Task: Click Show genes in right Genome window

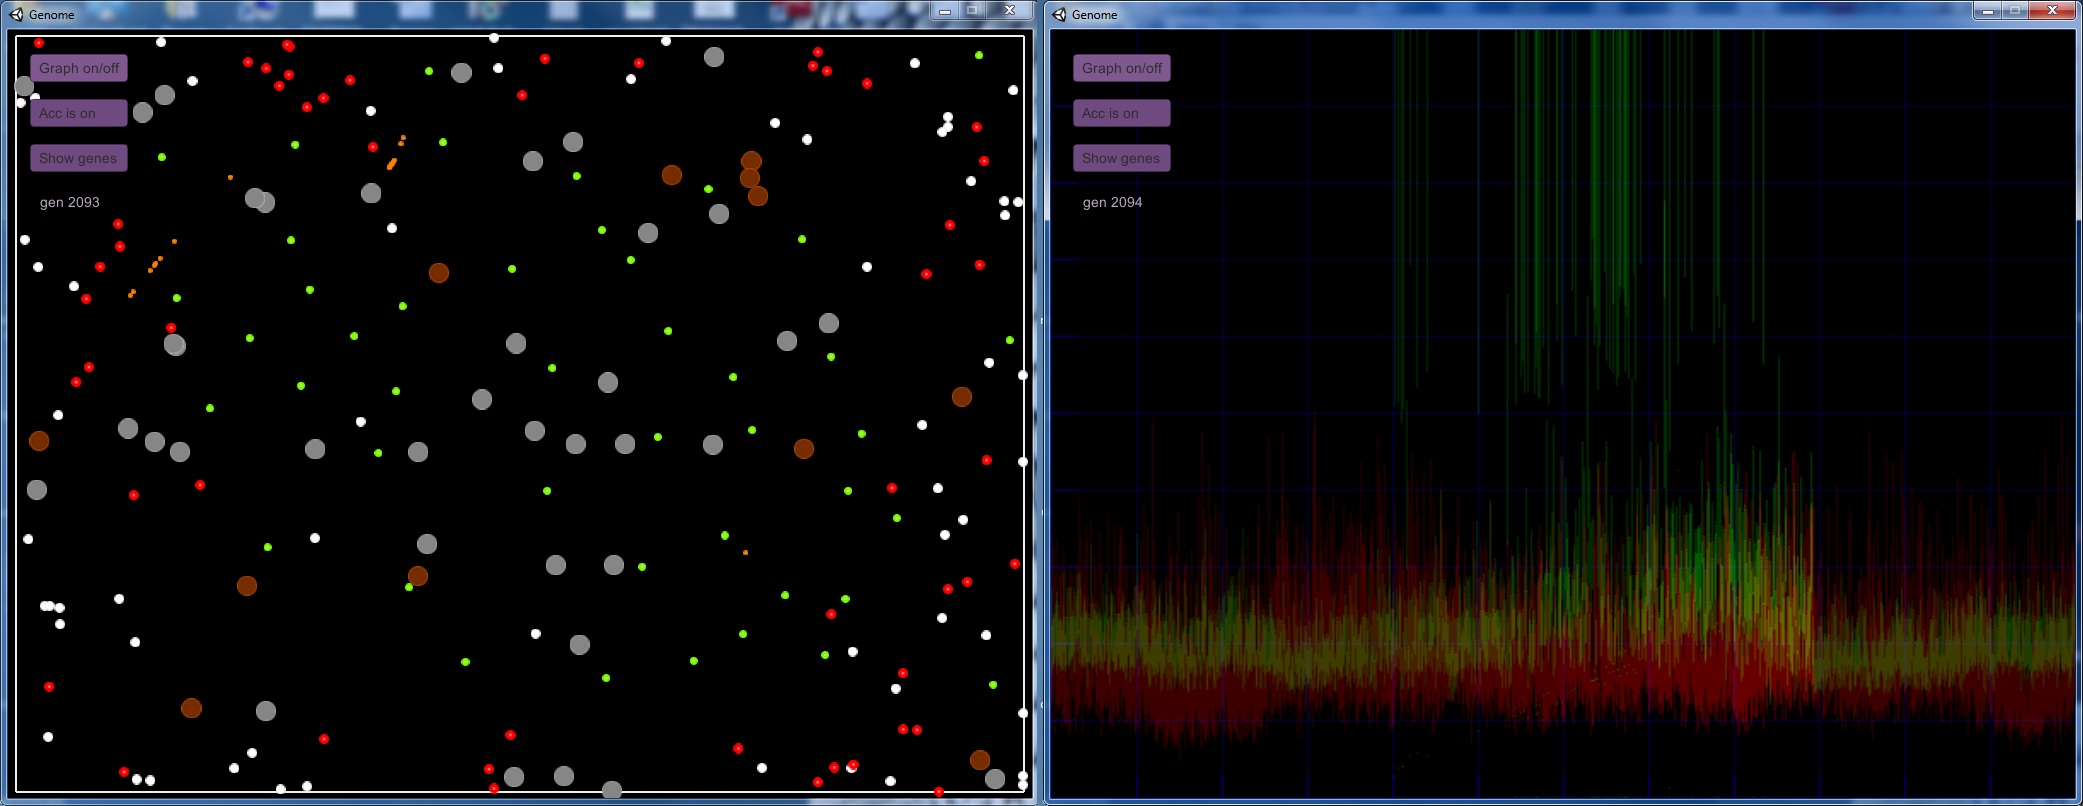Action: tap(1122, 158)
